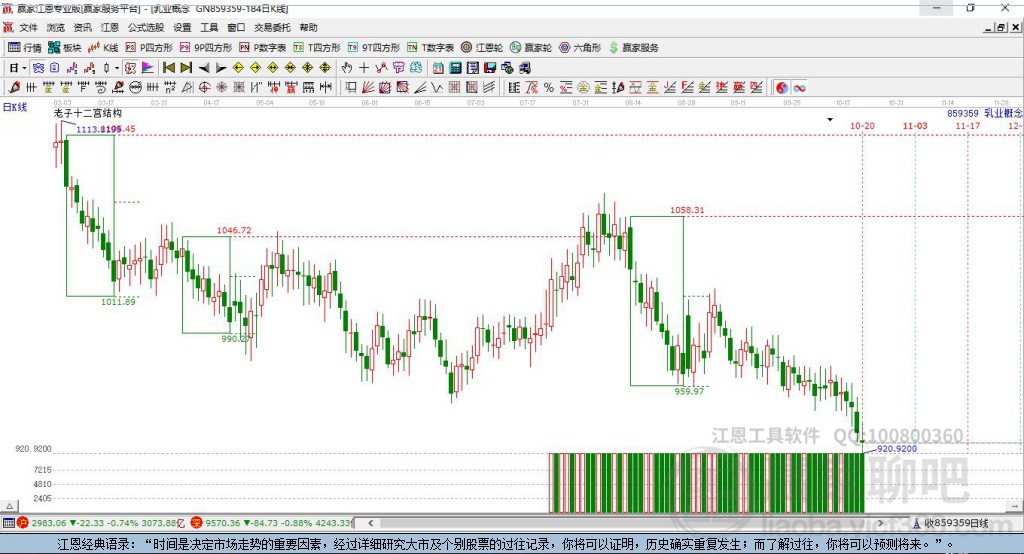
Task: Open the 六角形 hexagon tool
Action: point(580,48)
